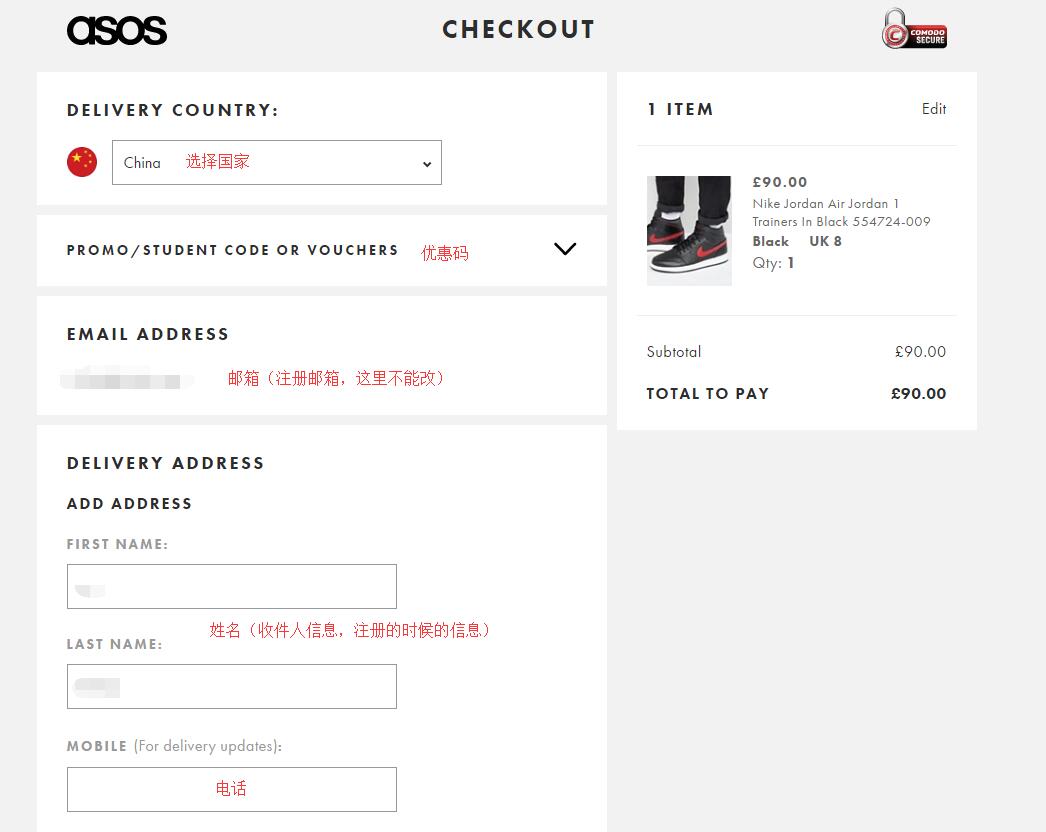The image size is (1046, 832).
Task: Open the delivery country dropdown
Action: click(x=277, y=162)
